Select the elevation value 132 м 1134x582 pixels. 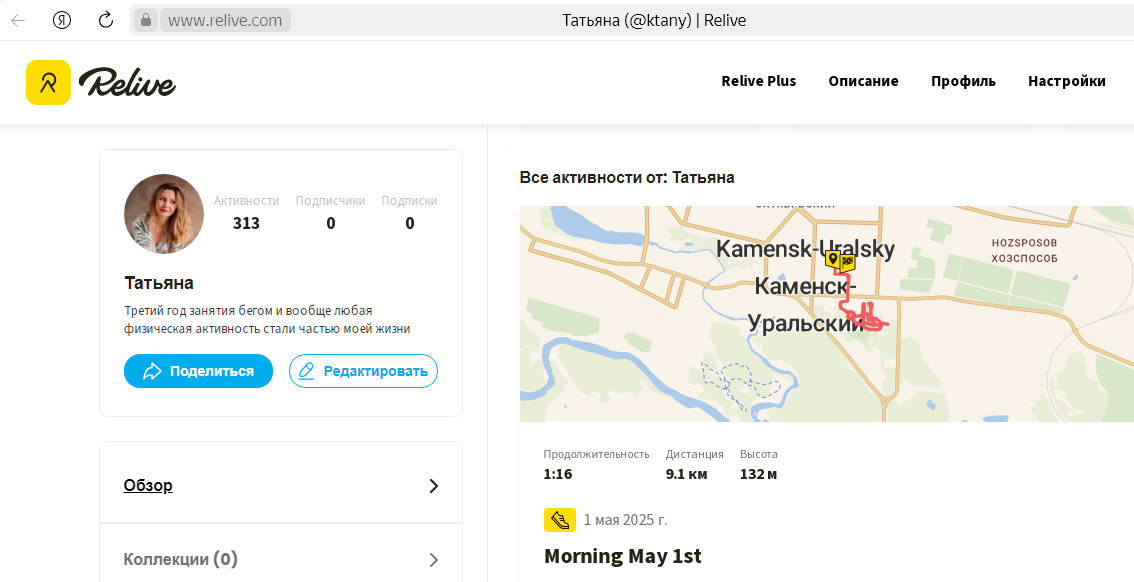pos(759,474)
